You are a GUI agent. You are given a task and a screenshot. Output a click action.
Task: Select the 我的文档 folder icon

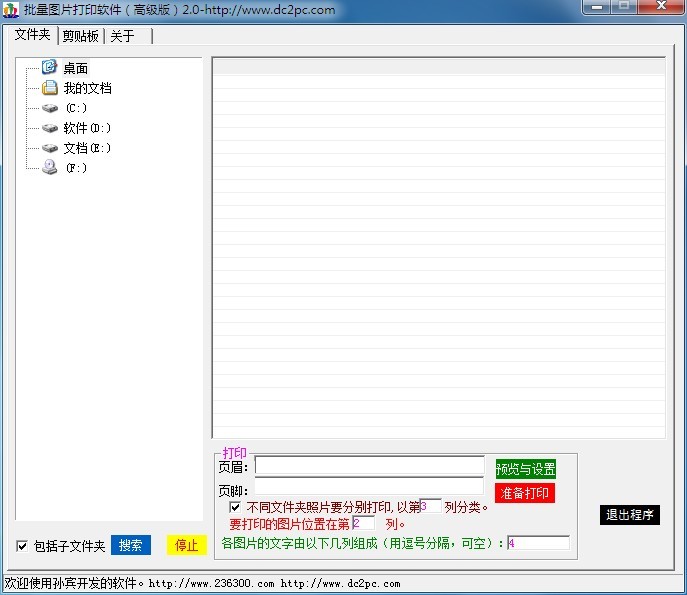pos(49,88)
